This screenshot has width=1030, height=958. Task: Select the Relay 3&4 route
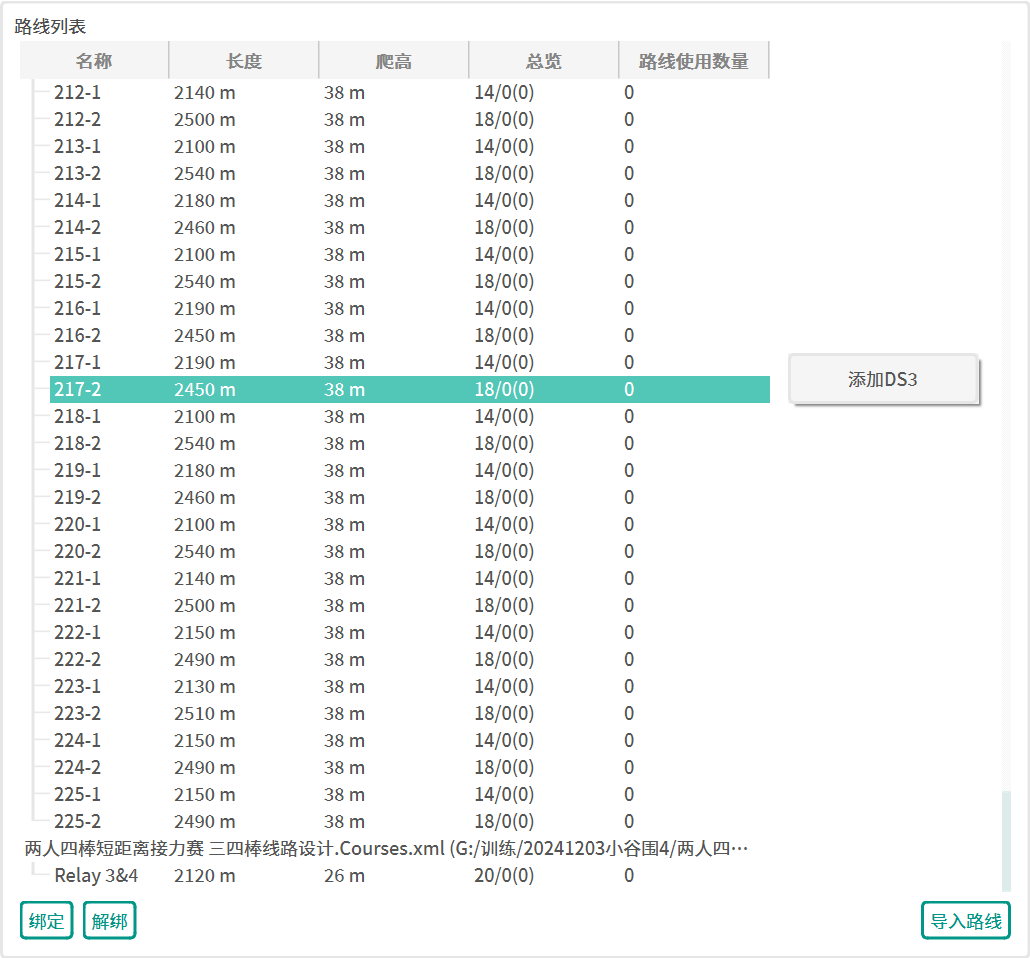[x=96, y=876]
